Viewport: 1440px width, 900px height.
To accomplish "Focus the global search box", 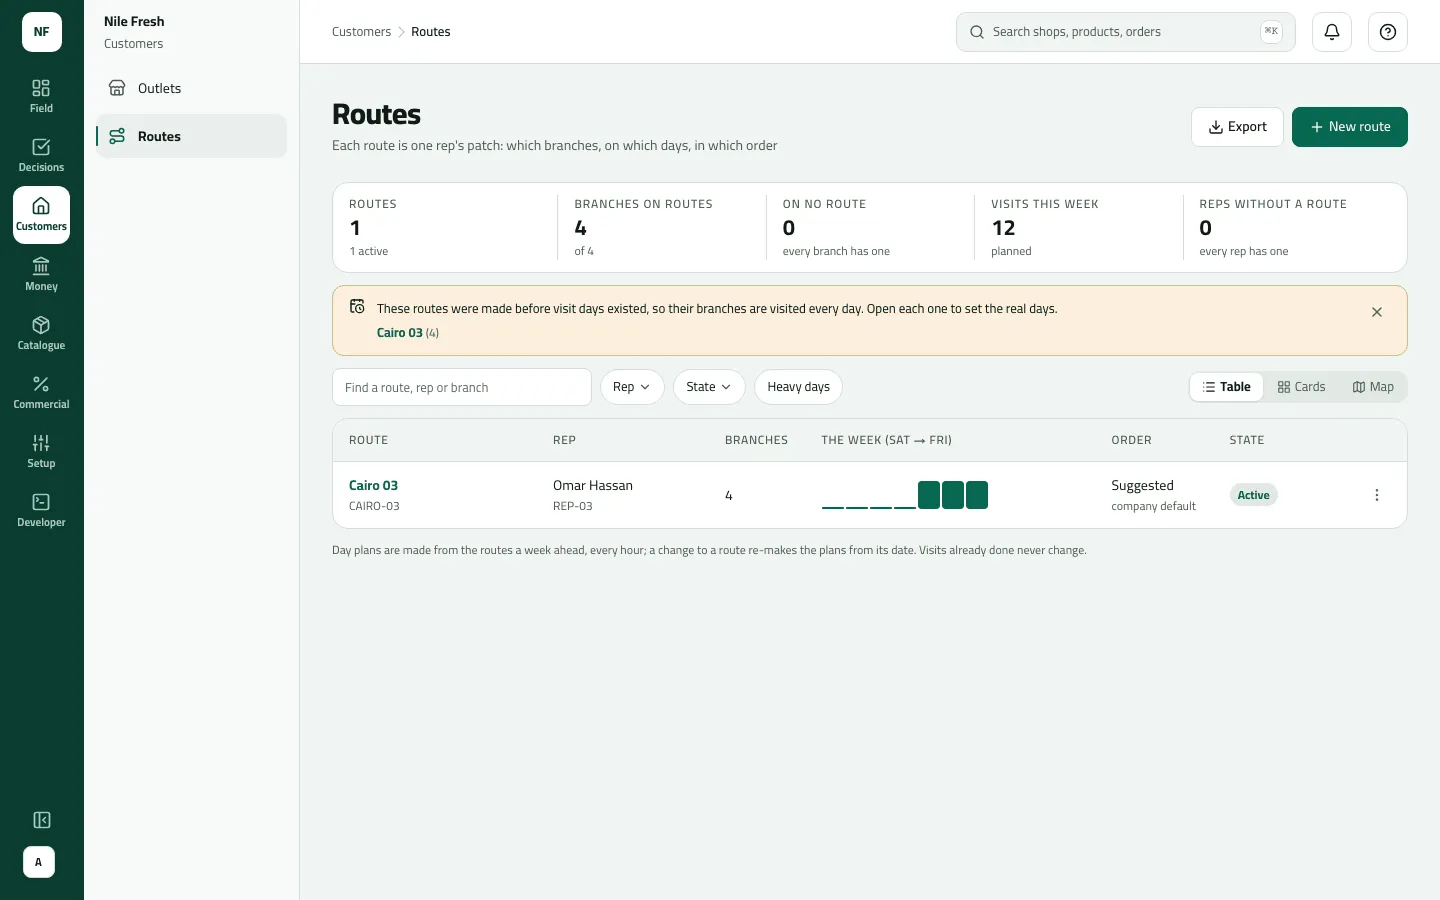I will 1126,32.
